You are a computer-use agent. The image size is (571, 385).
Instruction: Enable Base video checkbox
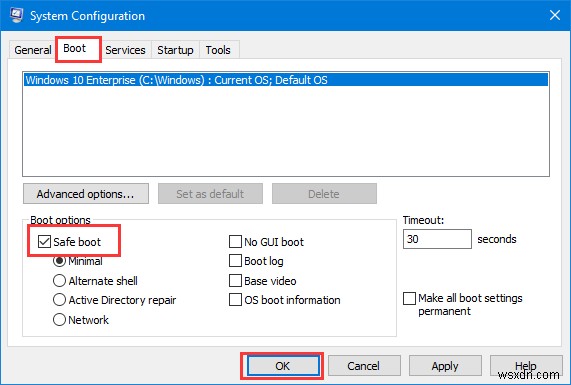(x=235, y=280)
